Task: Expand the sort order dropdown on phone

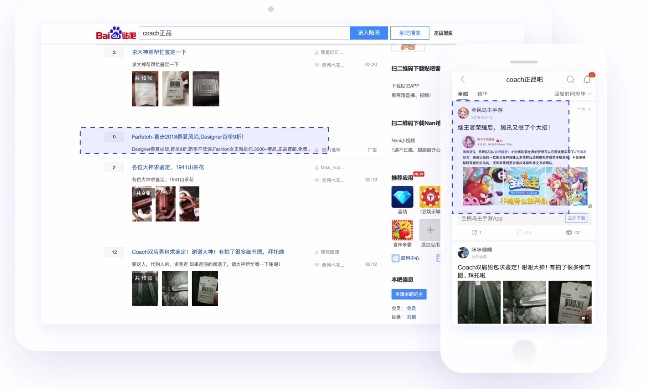Action: 573,94
